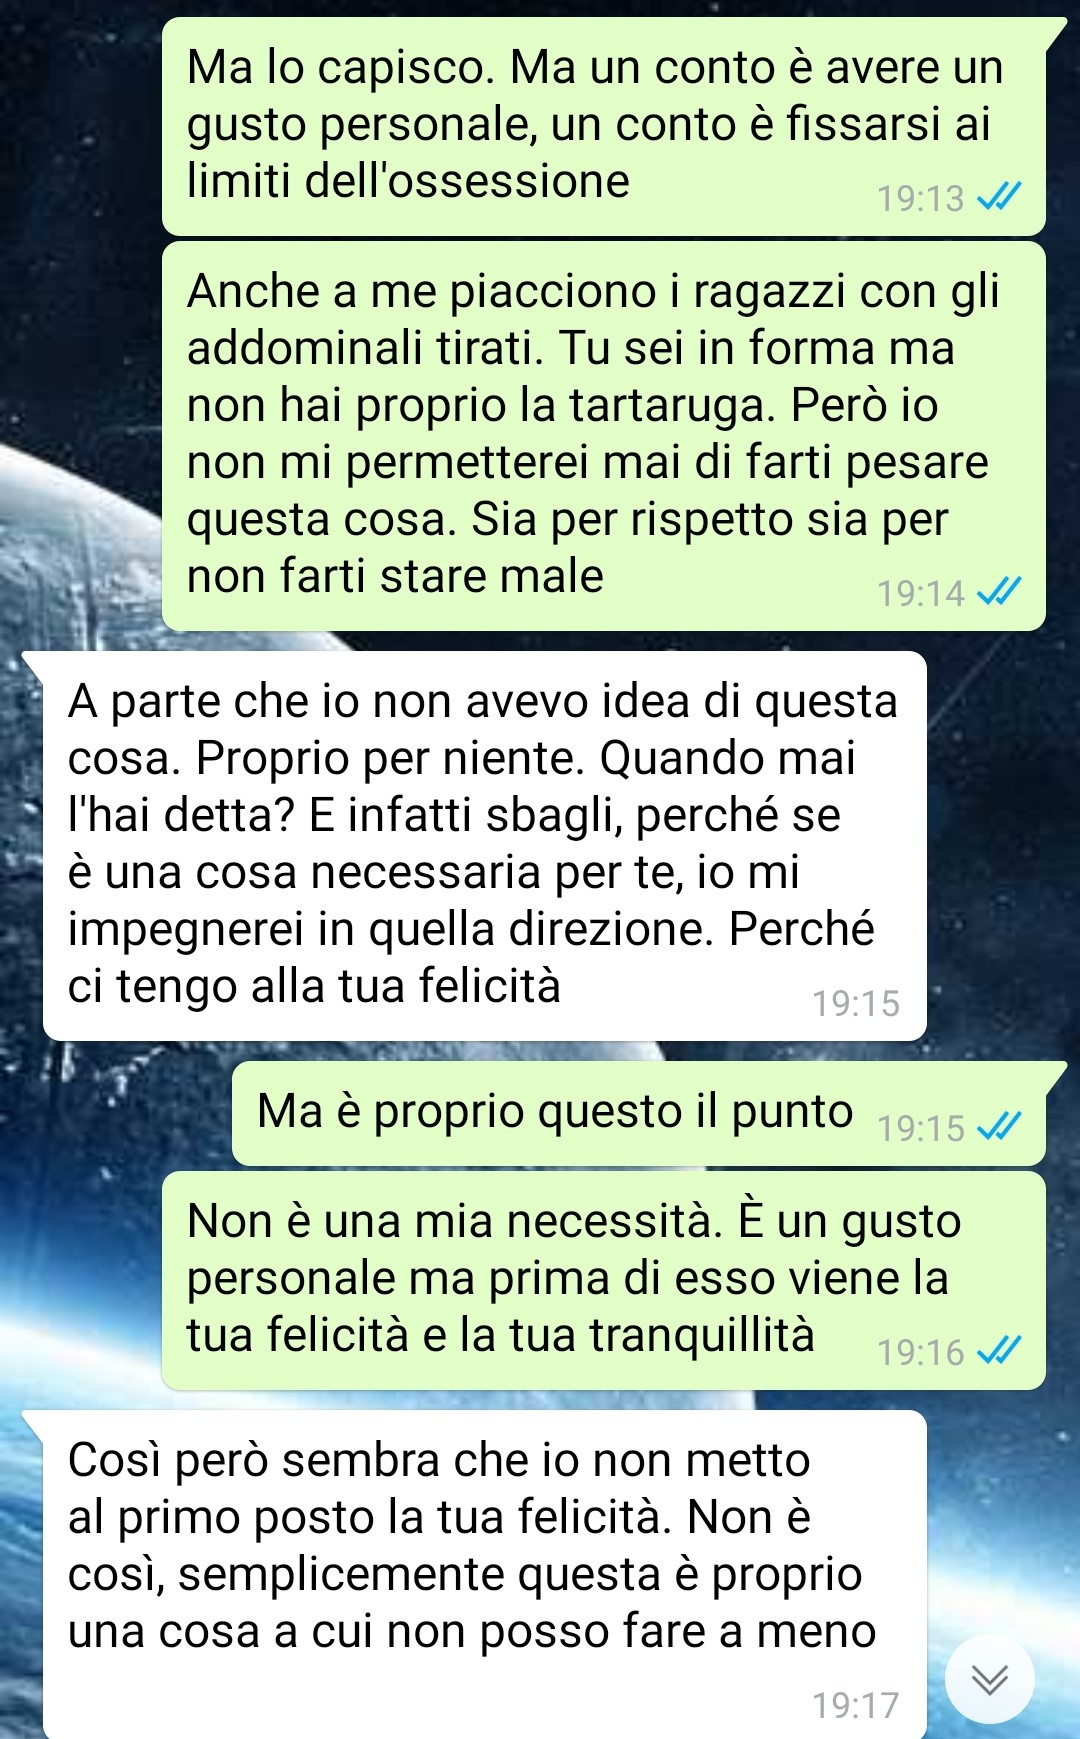The image size is (1080, 1739).
Task: Select the message starting 'Anche a me piacciono'
Action: coord(604,435)
